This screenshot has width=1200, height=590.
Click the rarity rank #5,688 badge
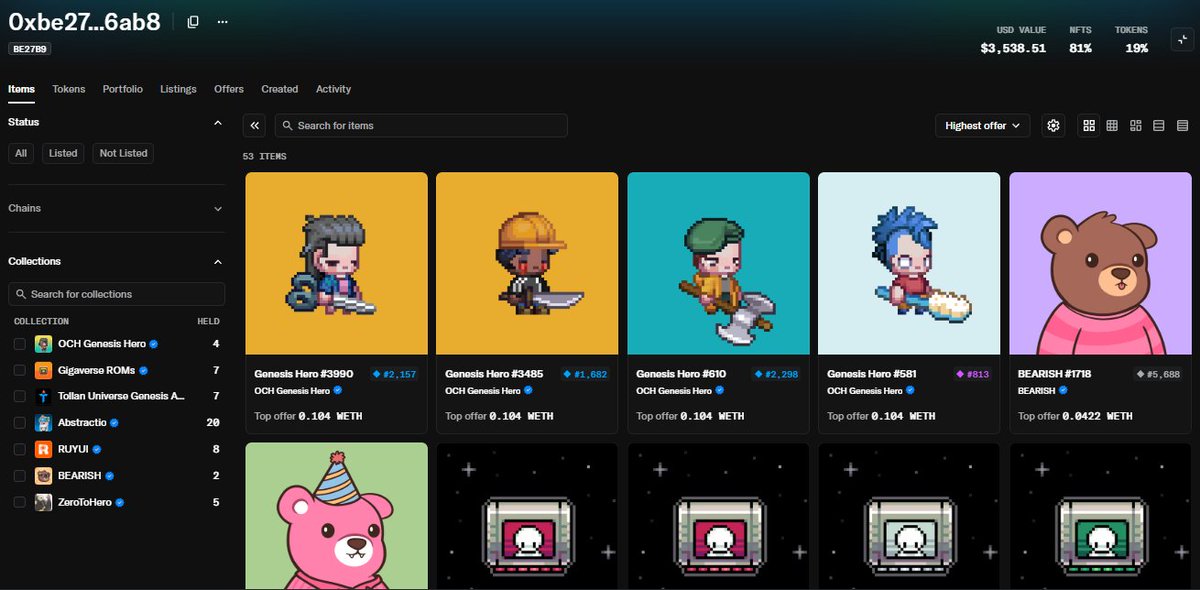(x=1158, y=373)
